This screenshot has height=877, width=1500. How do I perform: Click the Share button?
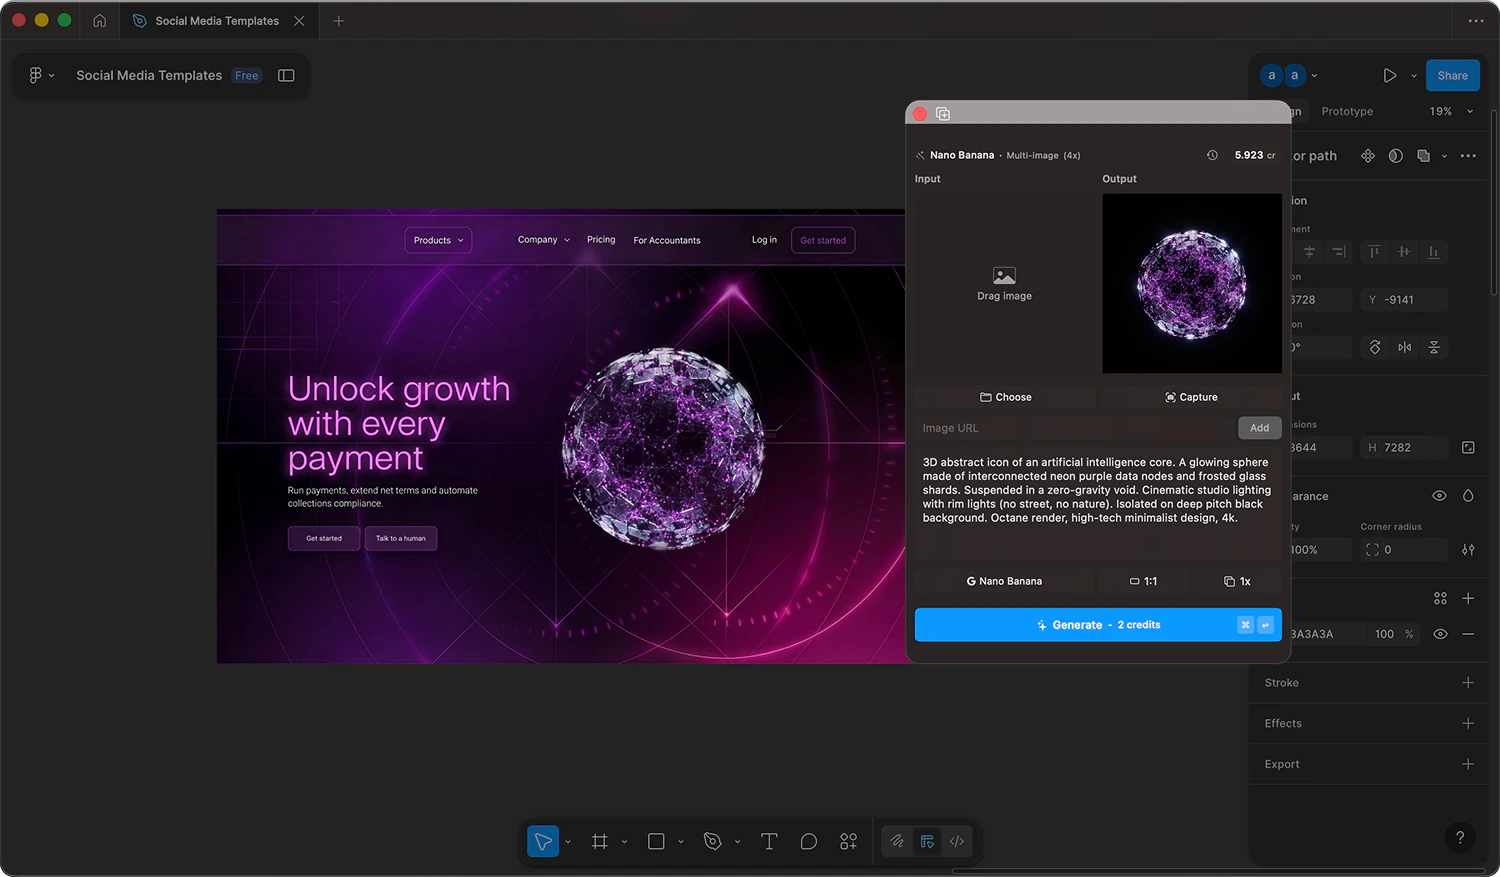tap(1452, 75)
